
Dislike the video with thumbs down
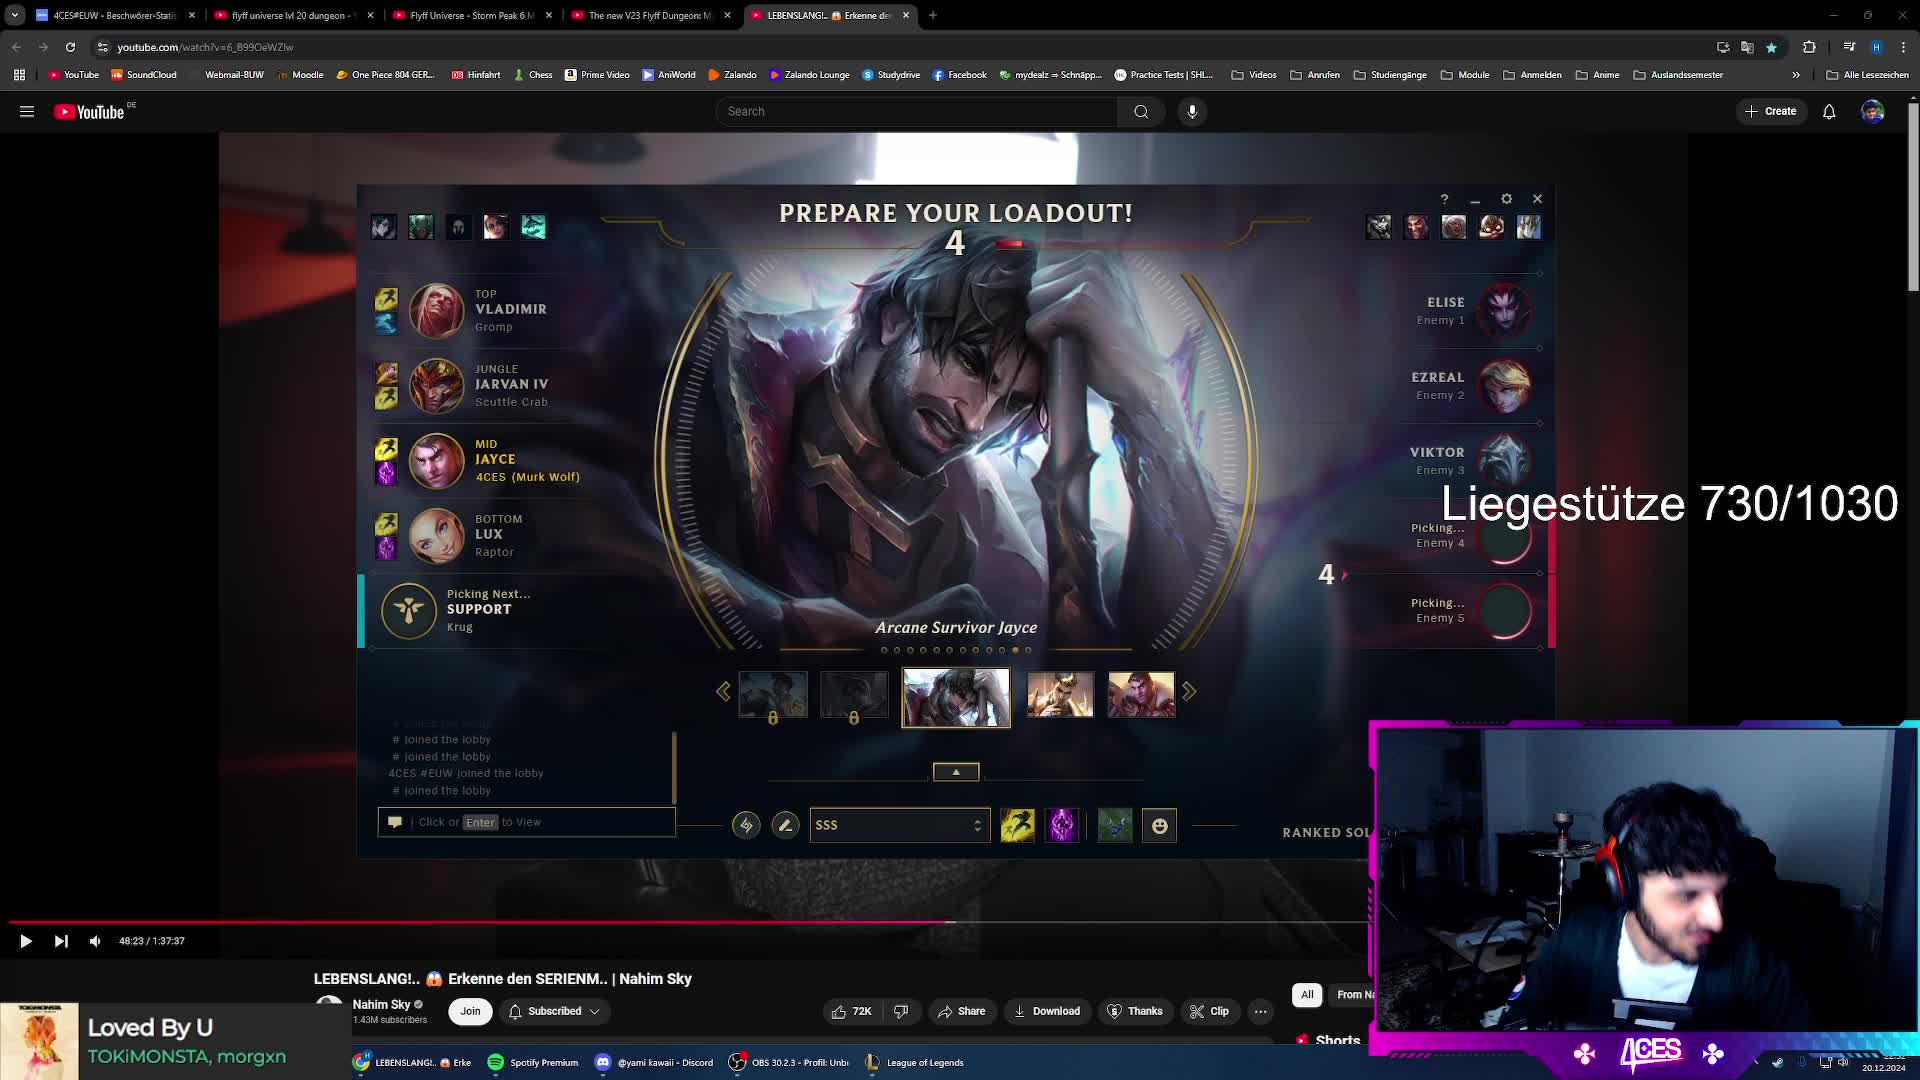tap(901, 1011)
